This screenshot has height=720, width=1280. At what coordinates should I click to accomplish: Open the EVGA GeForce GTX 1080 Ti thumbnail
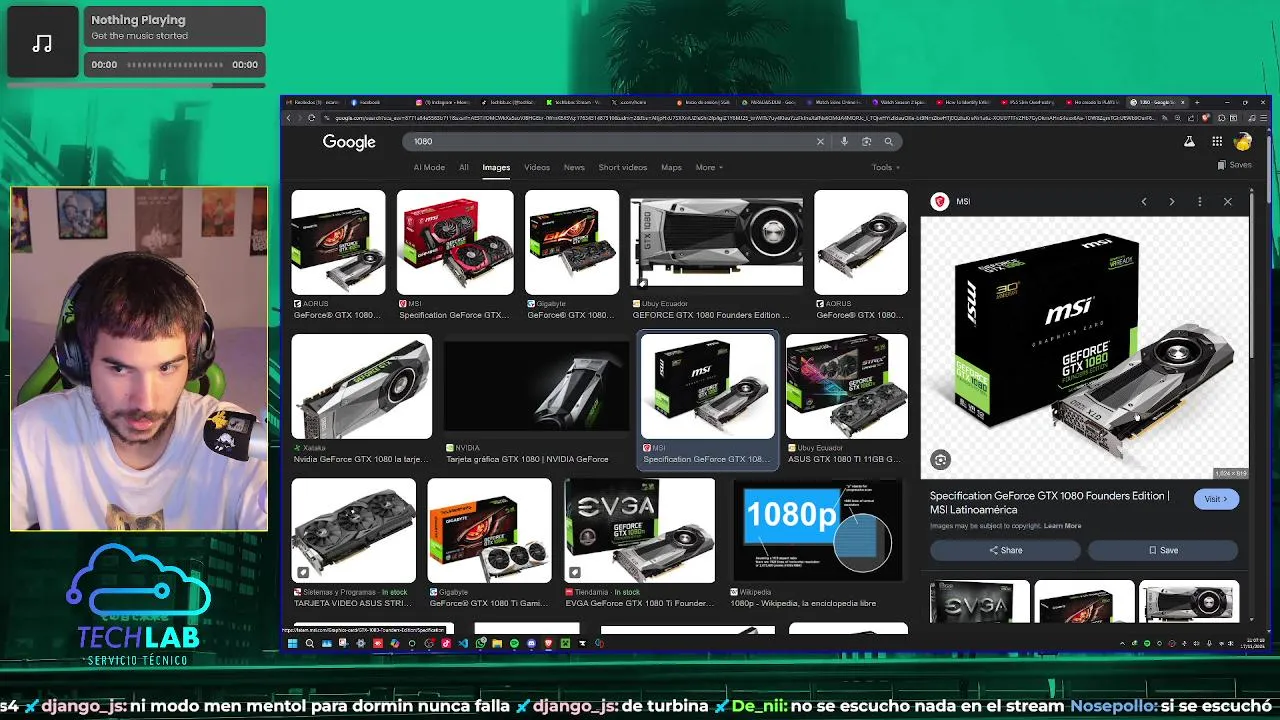pyautogui.click(x=640, y=530)
